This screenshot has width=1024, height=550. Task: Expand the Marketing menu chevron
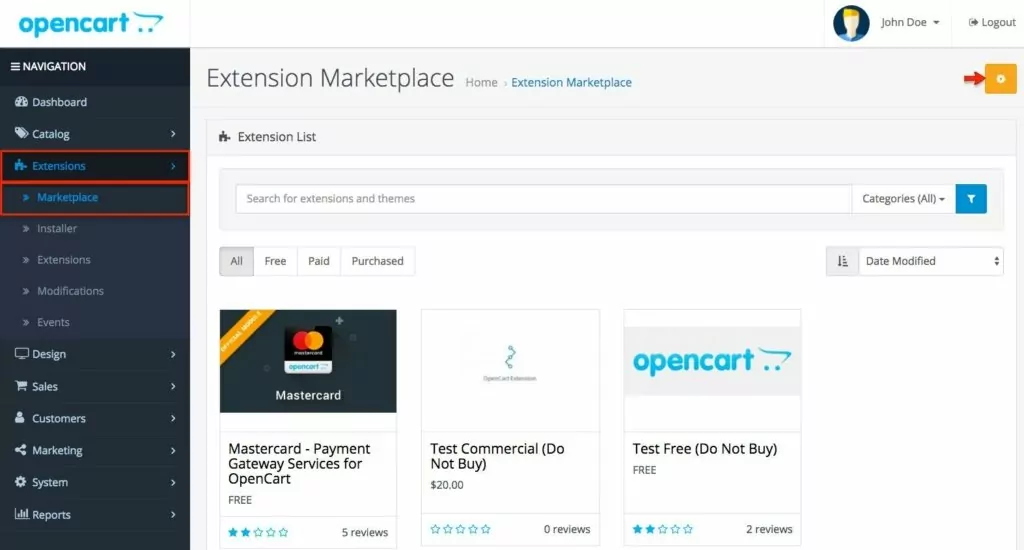[173, 451]
